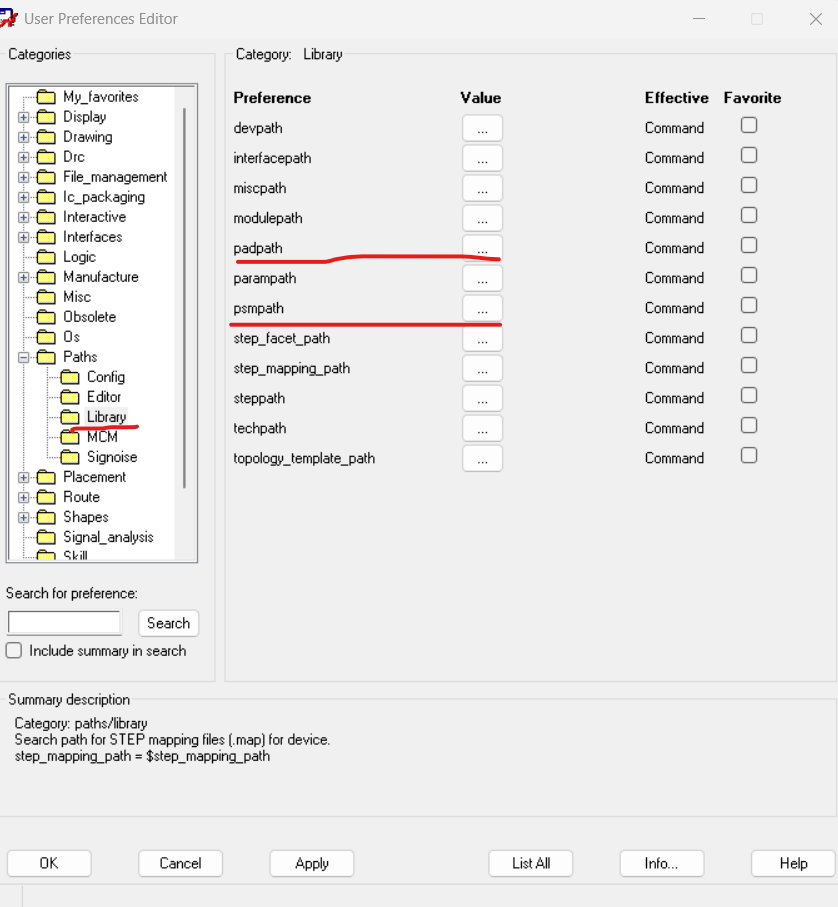The width and height of the screenshot is (838, 907).
Task: Expand the Display category node
Action: click(x=23, y=117)
